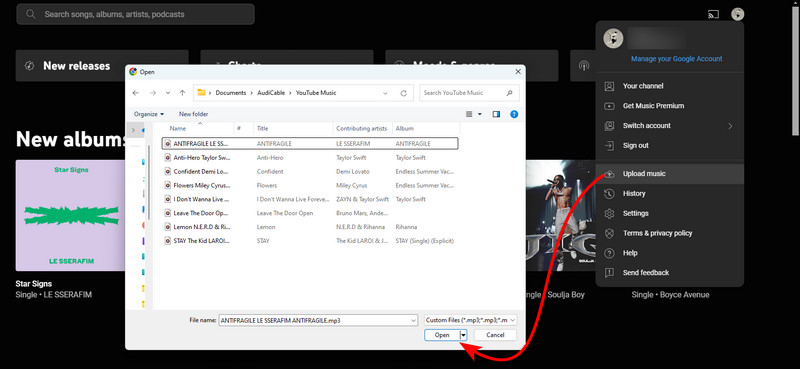The image size is (800, 369).
Task: Click the Cancel button
Action: coord(495,335)
